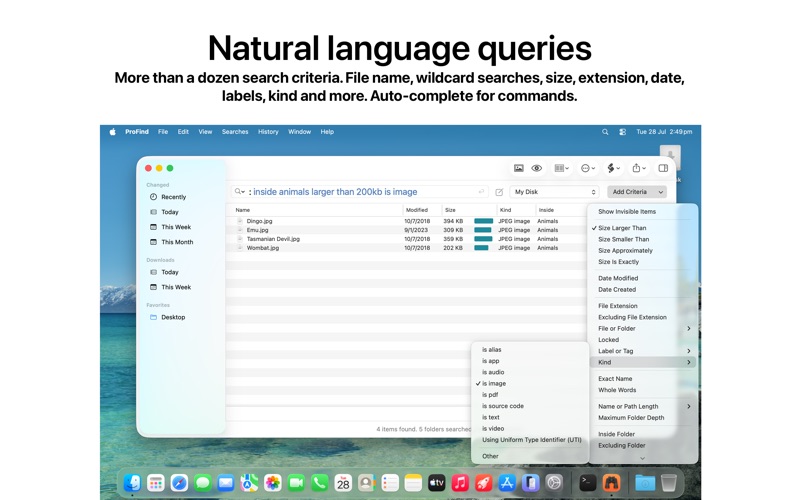Screen dimensions: 800x500
Task: Open the Terminal icon in the Dock
Action: pos(588,482)
